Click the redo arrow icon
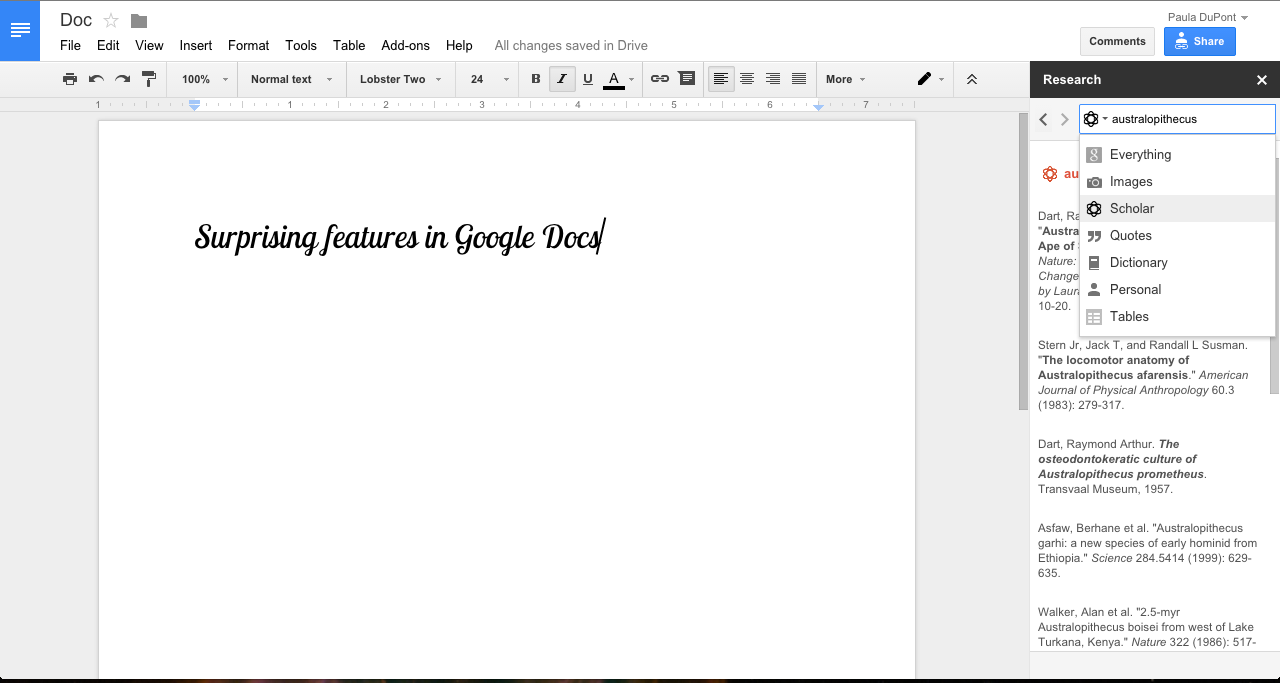 (122, 79)
